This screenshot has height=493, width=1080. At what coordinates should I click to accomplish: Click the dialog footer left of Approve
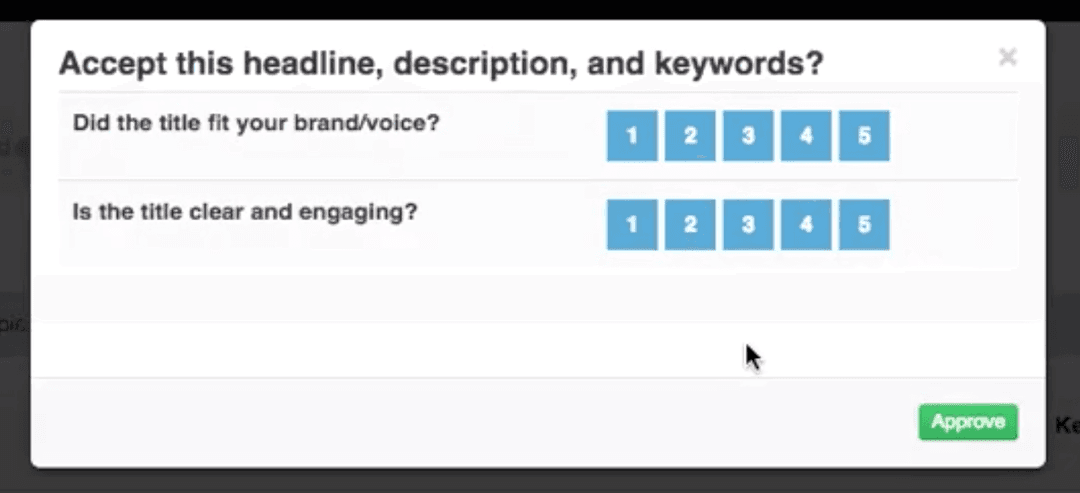(x=470, y=422)
